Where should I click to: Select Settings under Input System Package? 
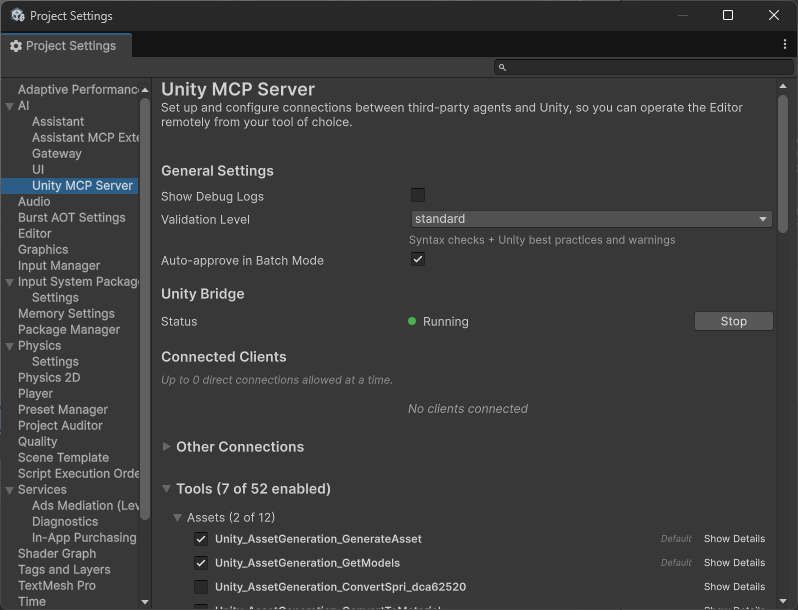pyautogui.click(x=55, y=298)
